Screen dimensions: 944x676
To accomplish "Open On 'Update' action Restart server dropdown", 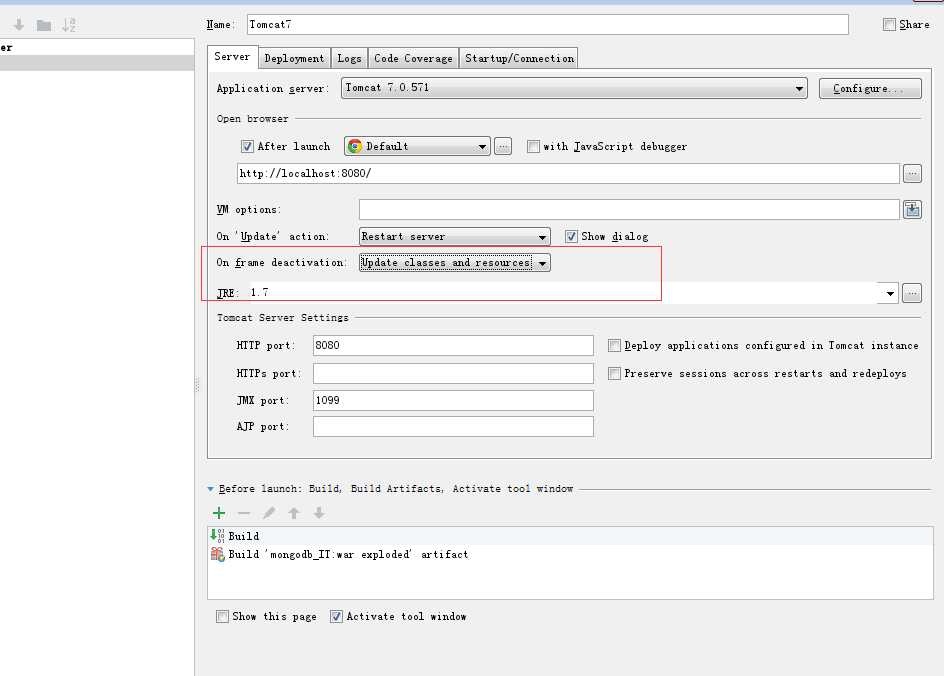I will (455, 237).
